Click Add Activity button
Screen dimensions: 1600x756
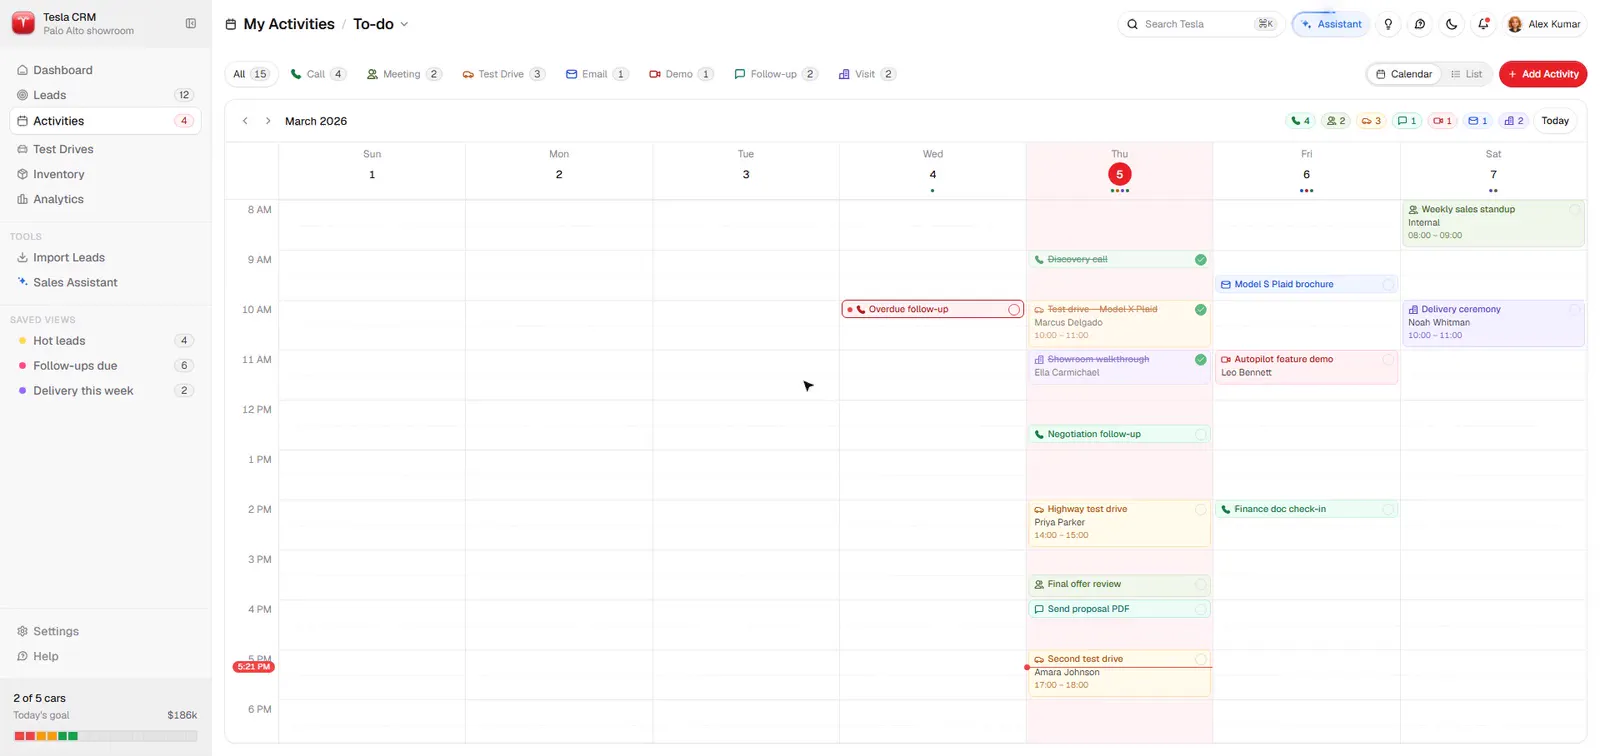[x=1543, y=74]
